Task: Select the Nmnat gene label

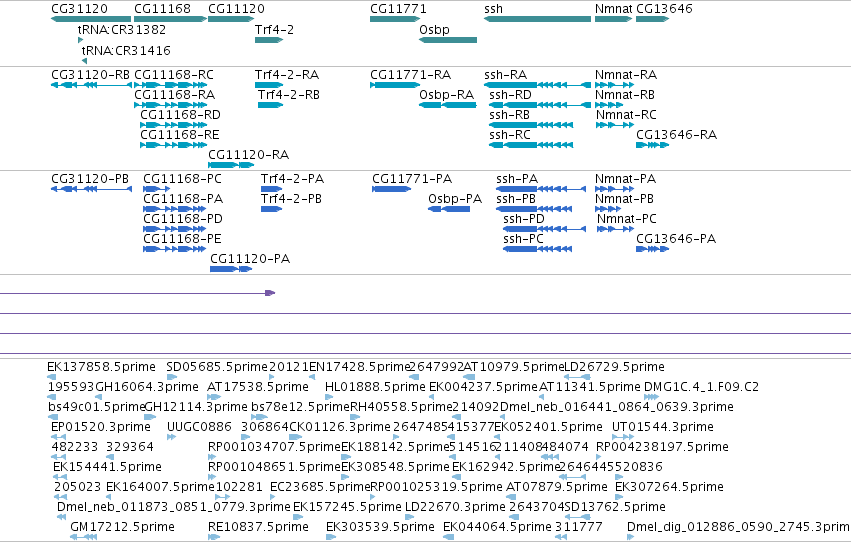Action: coord(613,9)
